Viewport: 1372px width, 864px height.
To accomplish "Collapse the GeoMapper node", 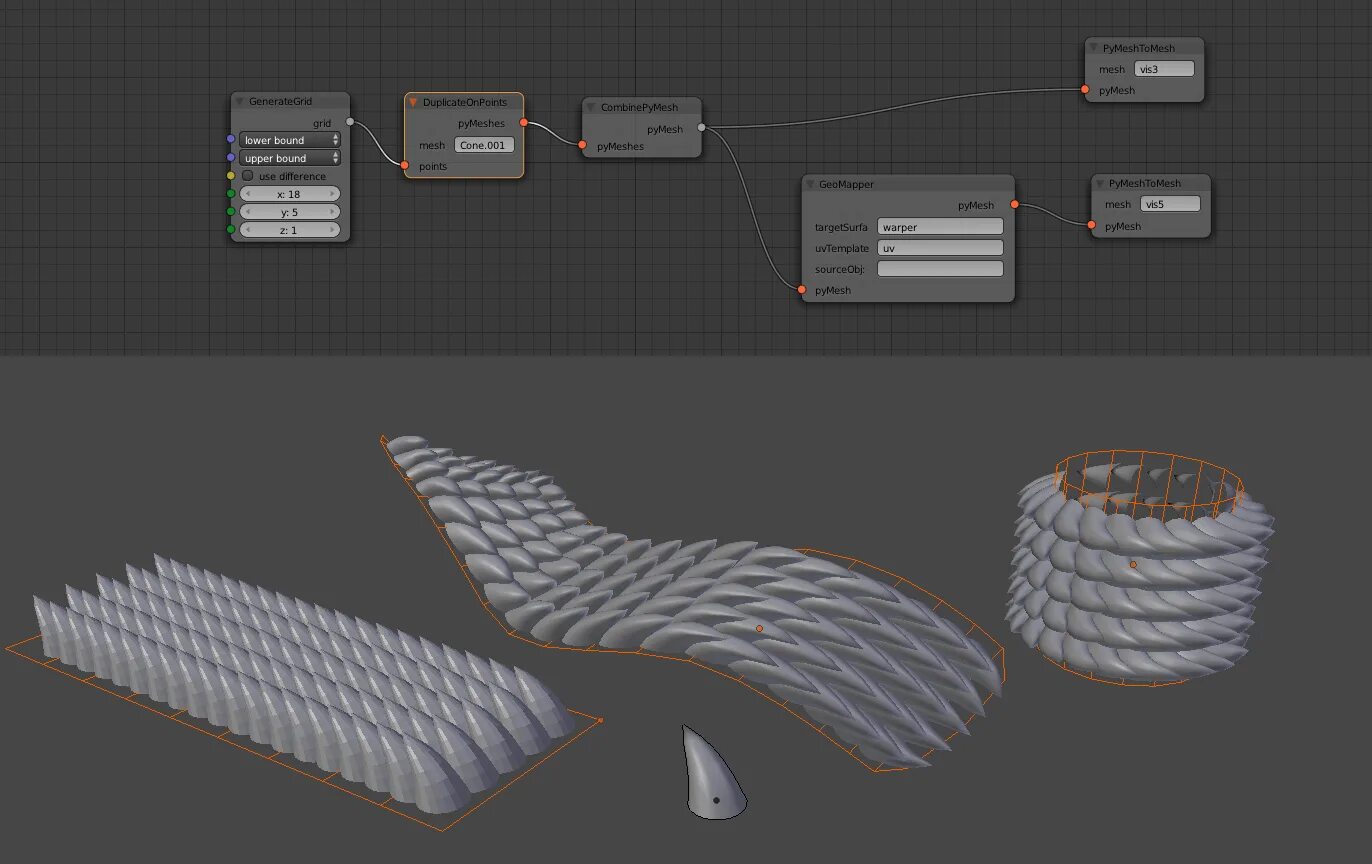I will [810, 184].
